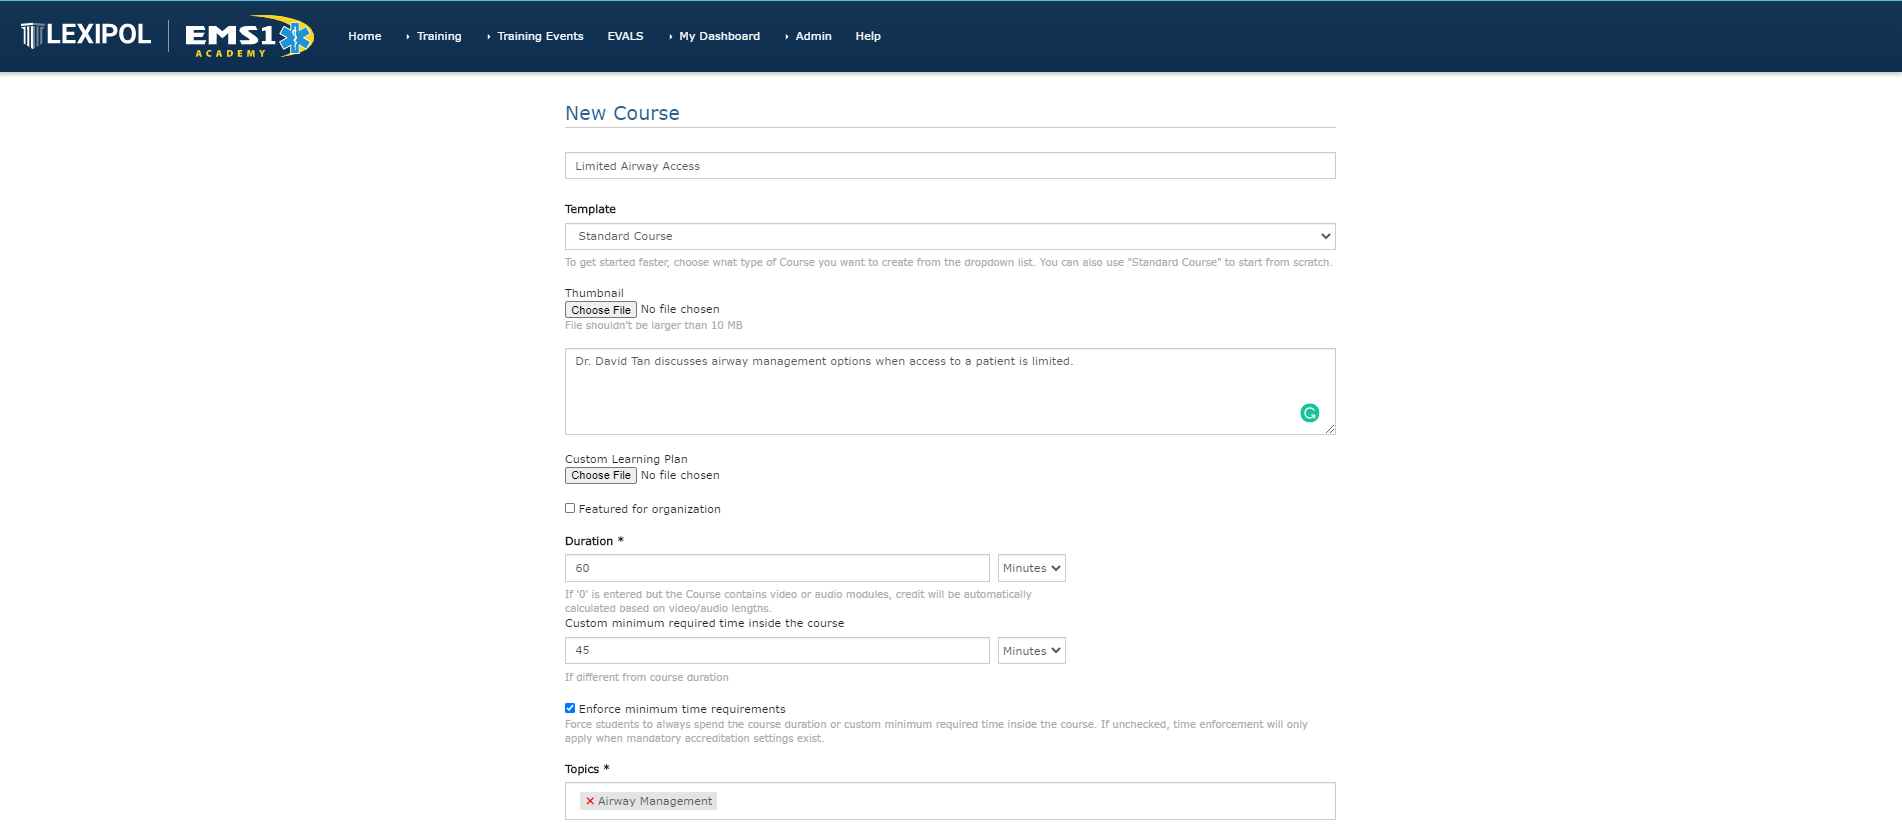Click the resize handle of description textarea
This screenshot has height=825, width=1902.
pos(1329,429)
